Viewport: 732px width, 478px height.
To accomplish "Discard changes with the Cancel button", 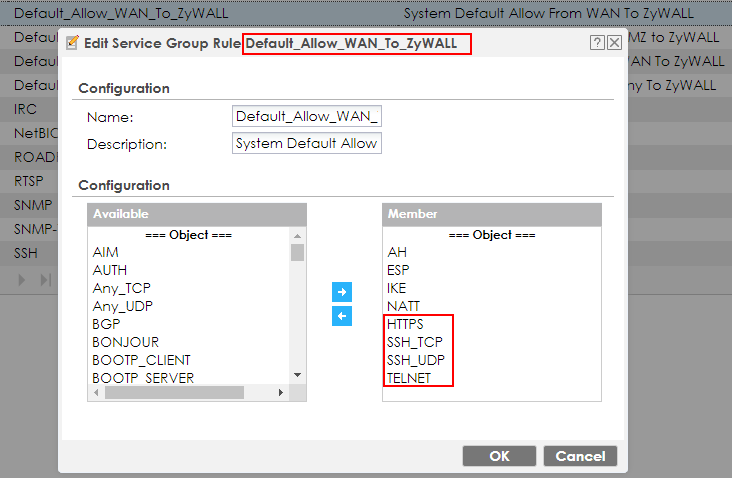I will pos(580,456).
